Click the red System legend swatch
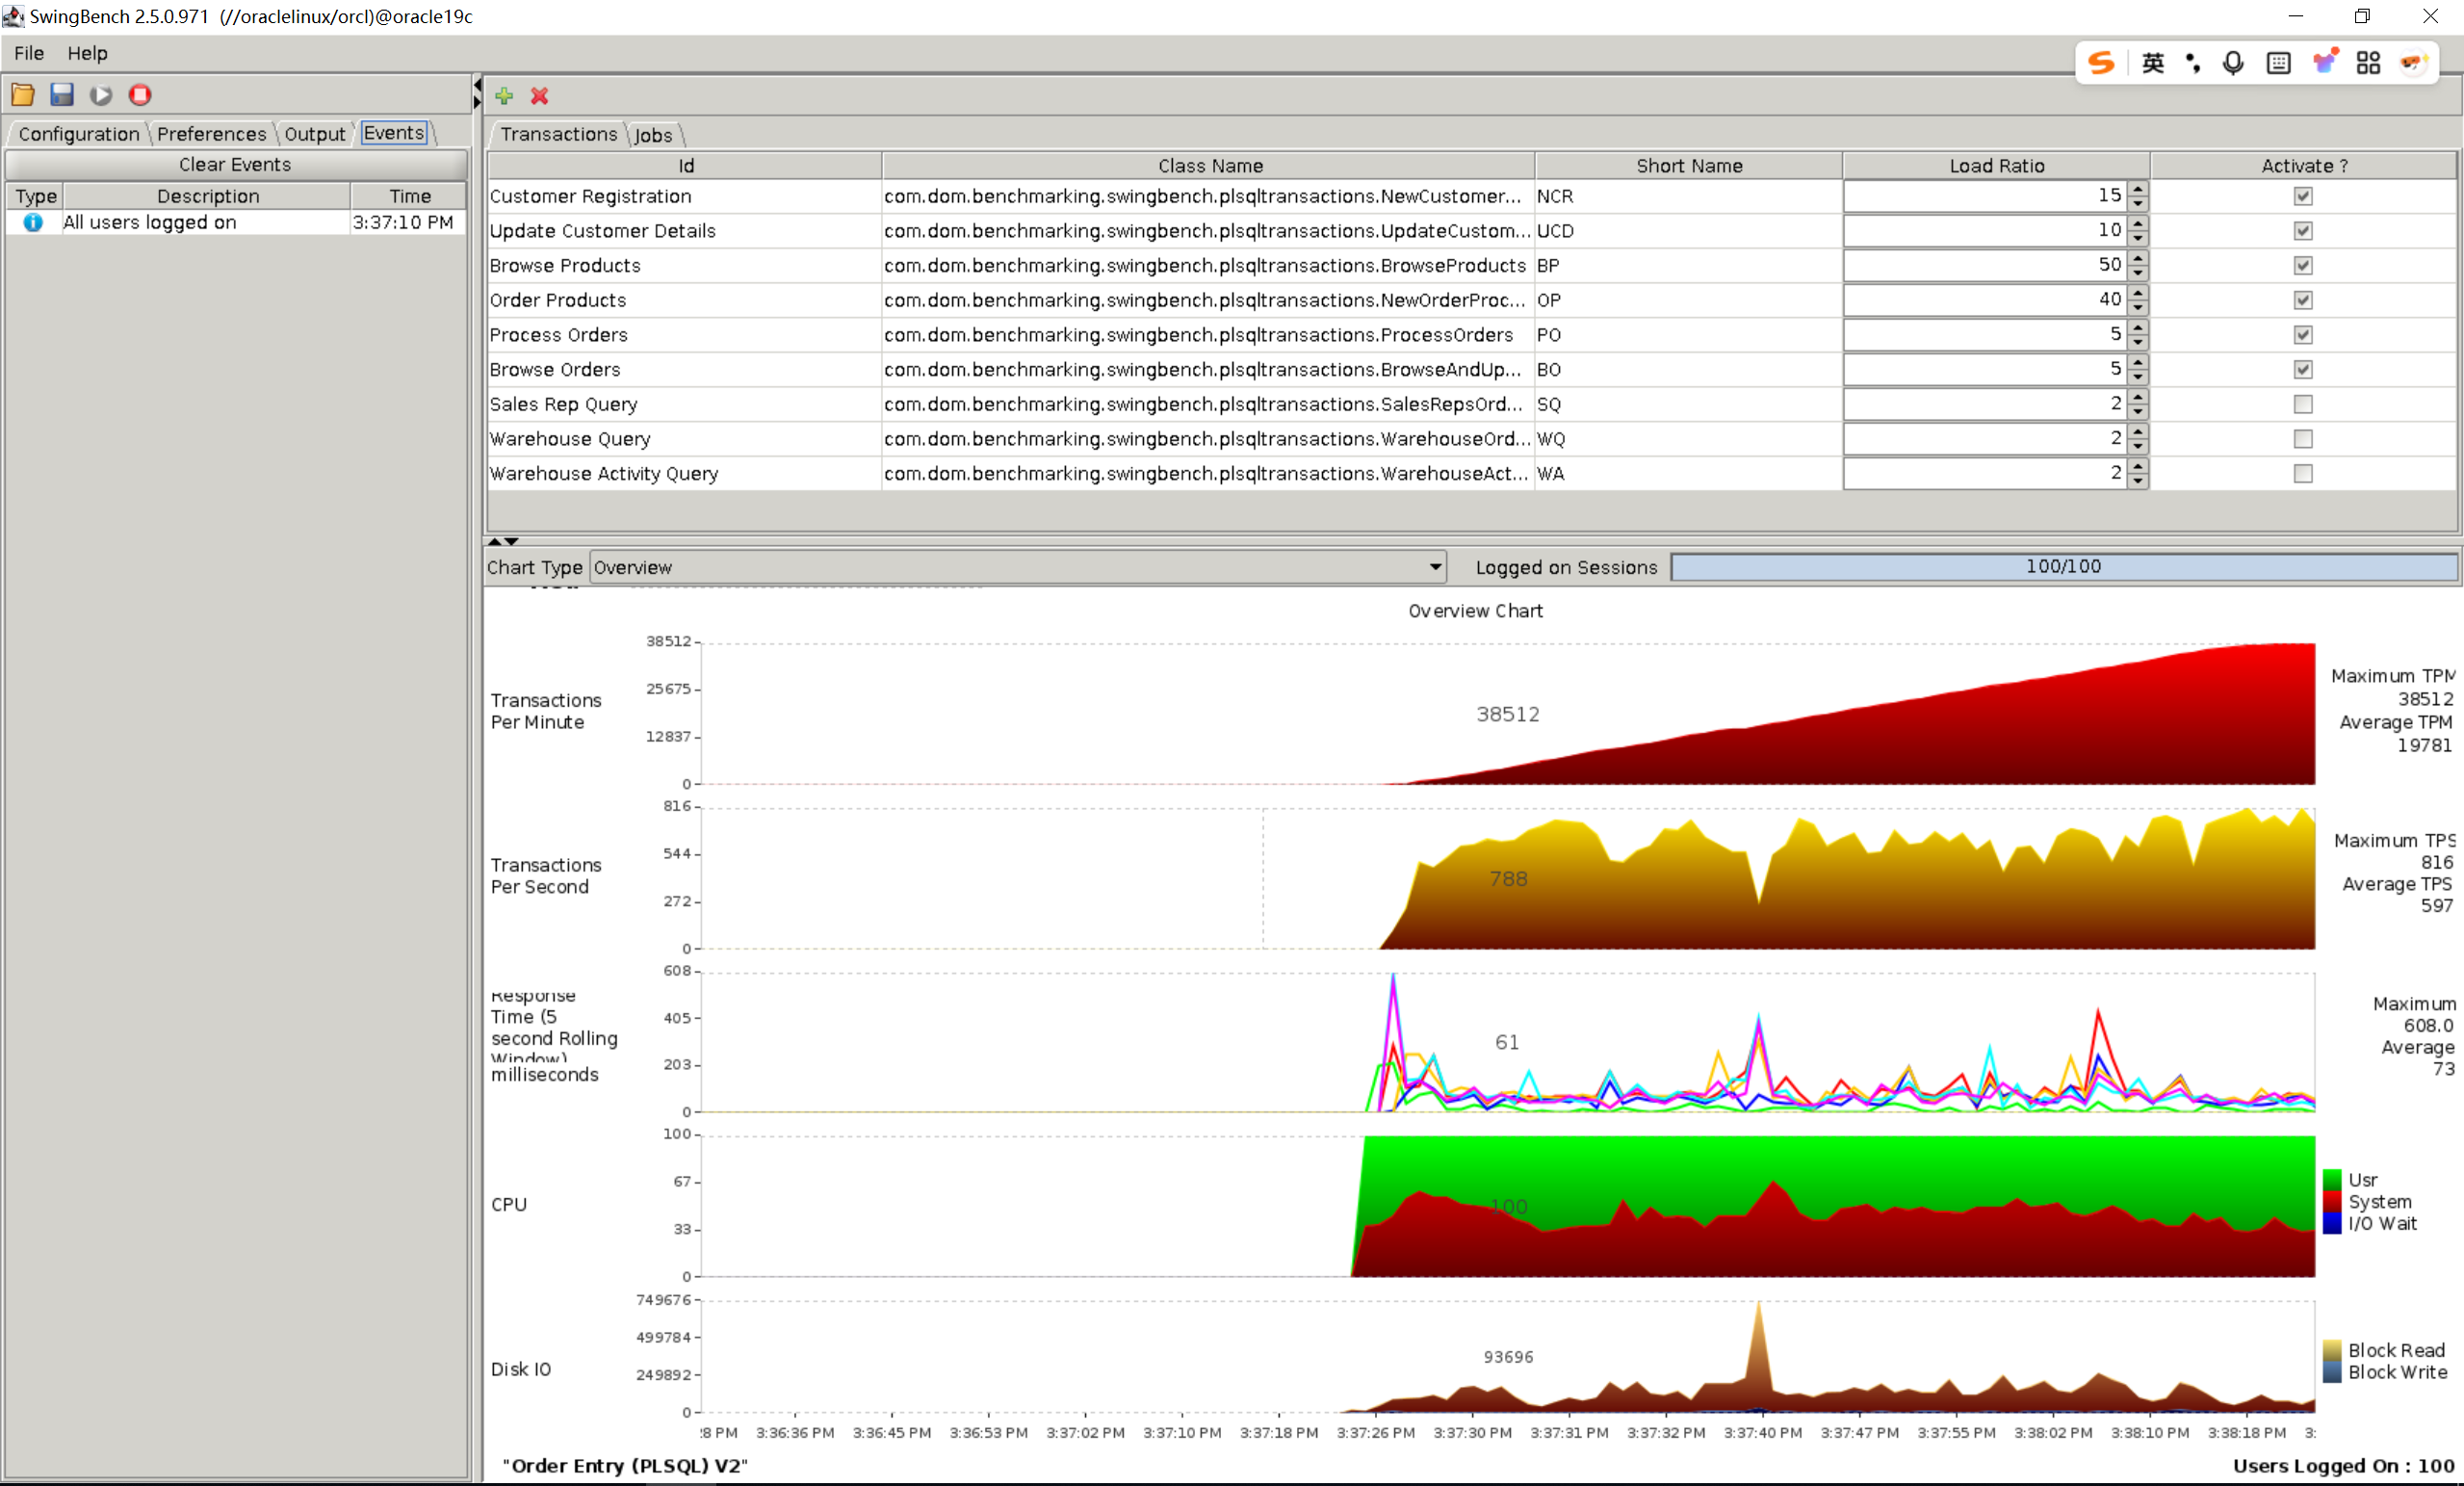 [2332, 1202]
